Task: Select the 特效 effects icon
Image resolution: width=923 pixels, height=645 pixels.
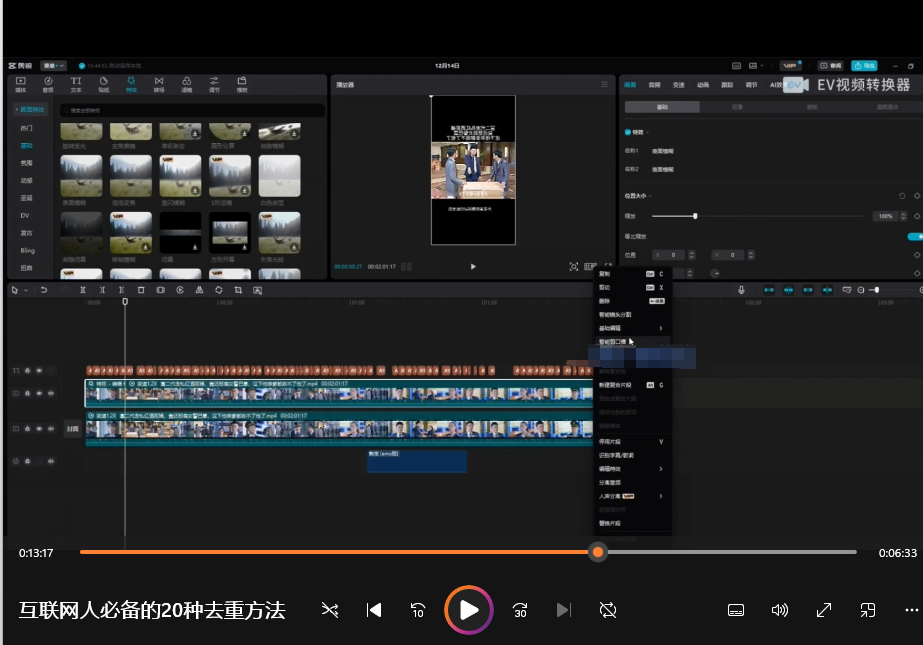Action: pyautogui.click(x=131, y=84)
